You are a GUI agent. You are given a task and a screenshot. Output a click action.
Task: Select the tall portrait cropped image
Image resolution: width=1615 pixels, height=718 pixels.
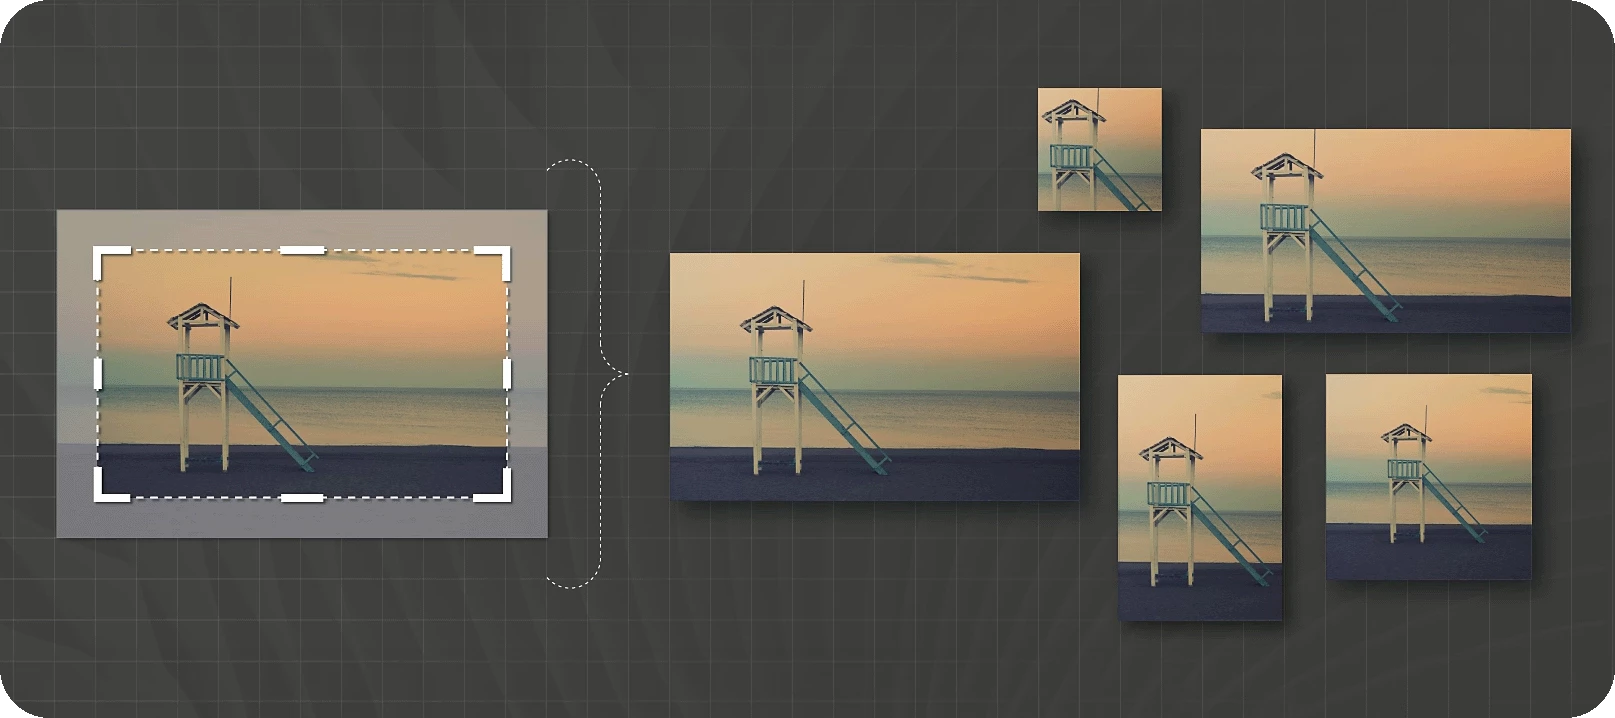[1200, 498]
